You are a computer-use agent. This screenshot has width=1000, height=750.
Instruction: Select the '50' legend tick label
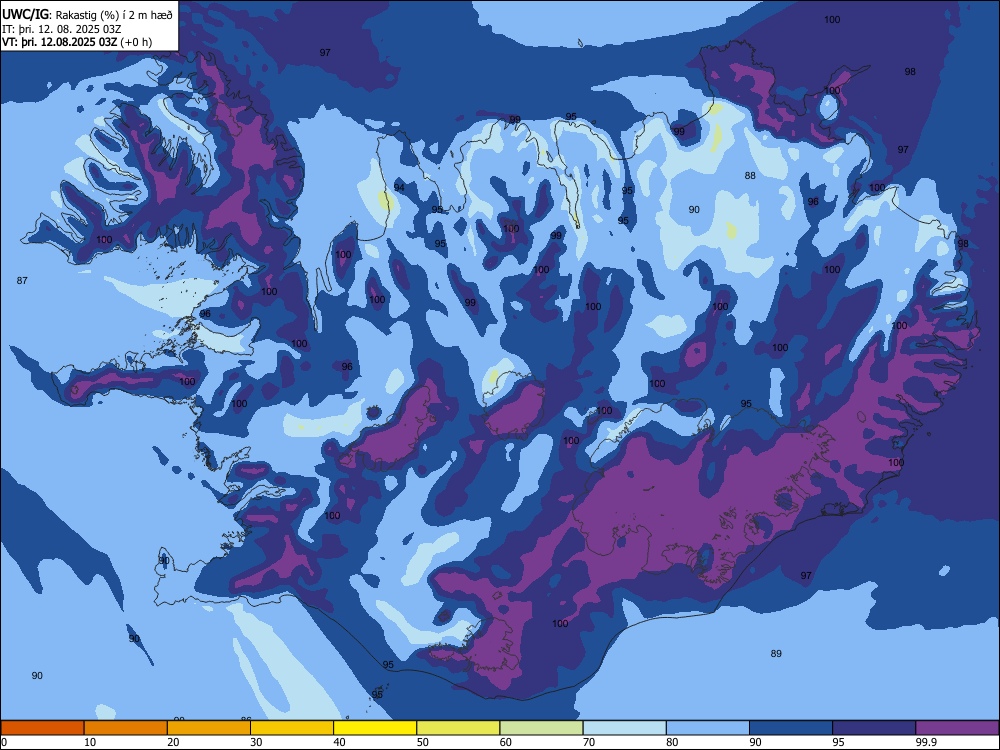(423, 742)
